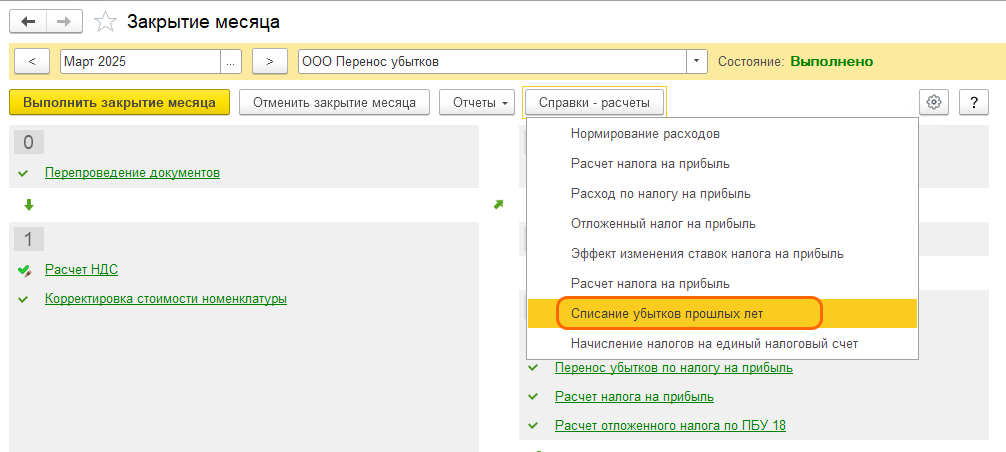Go to next month with right arrow
Image resolution: width=1006 pixels, height=452 pixels.
coord(269,62)
